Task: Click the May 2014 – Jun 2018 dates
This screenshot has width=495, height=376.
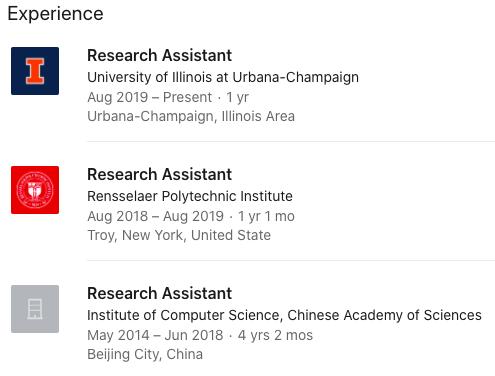Action: pos(155,335)
